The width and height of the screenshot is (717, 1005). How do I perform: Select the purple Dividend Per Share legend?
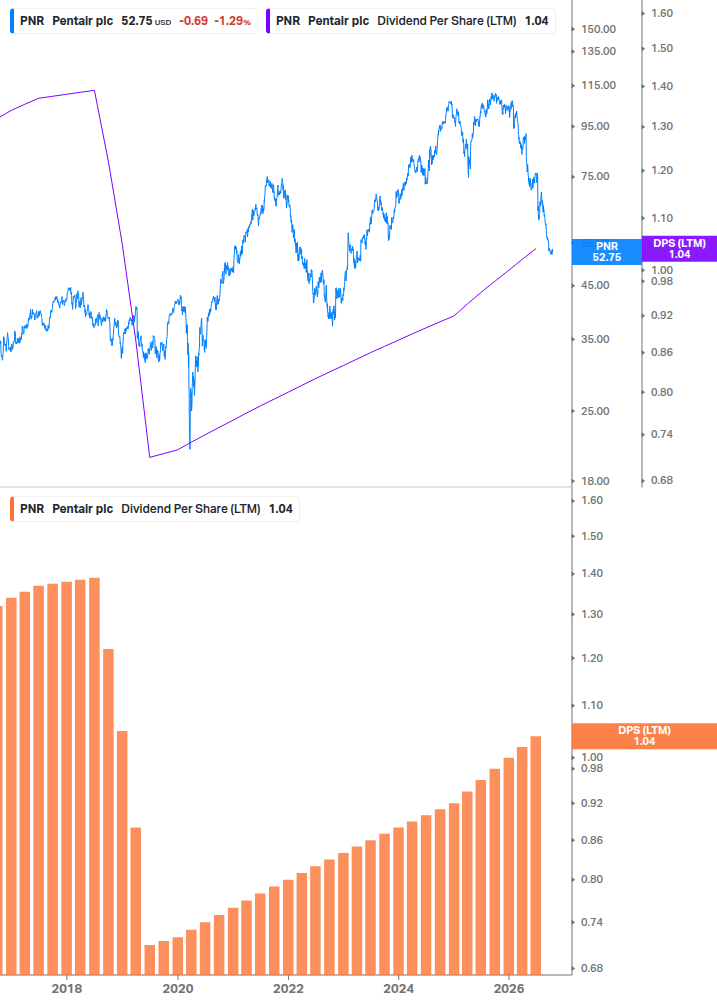[x=410, y=21]
